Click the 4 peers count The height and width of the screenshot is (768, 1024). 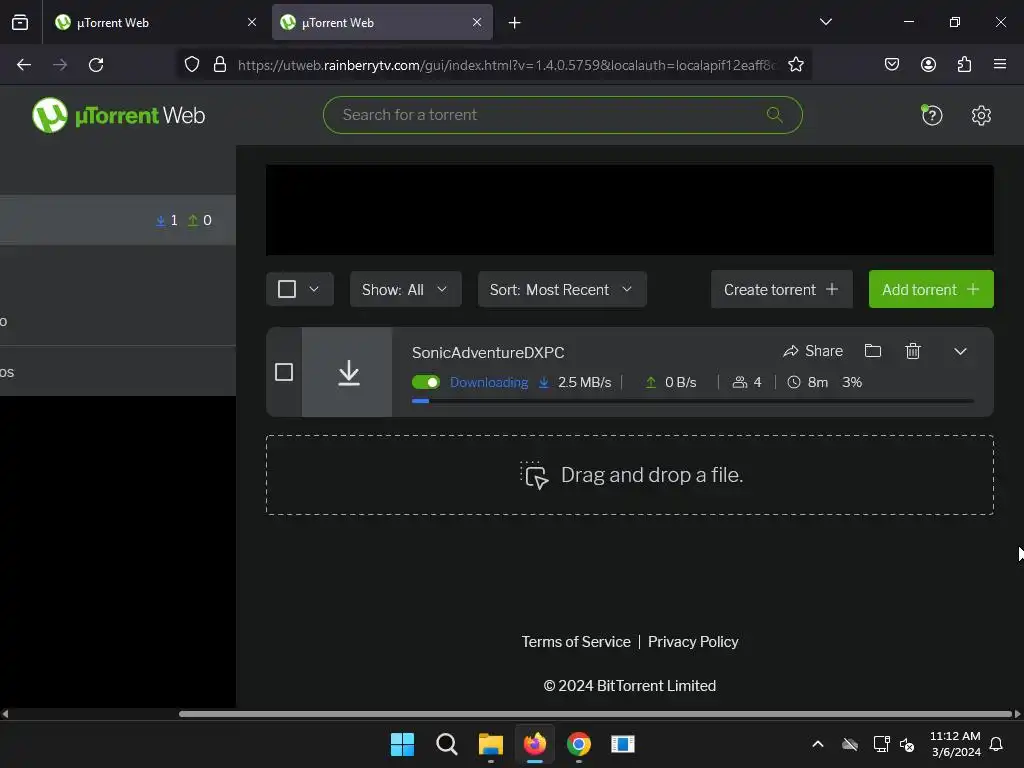point(747,382)
